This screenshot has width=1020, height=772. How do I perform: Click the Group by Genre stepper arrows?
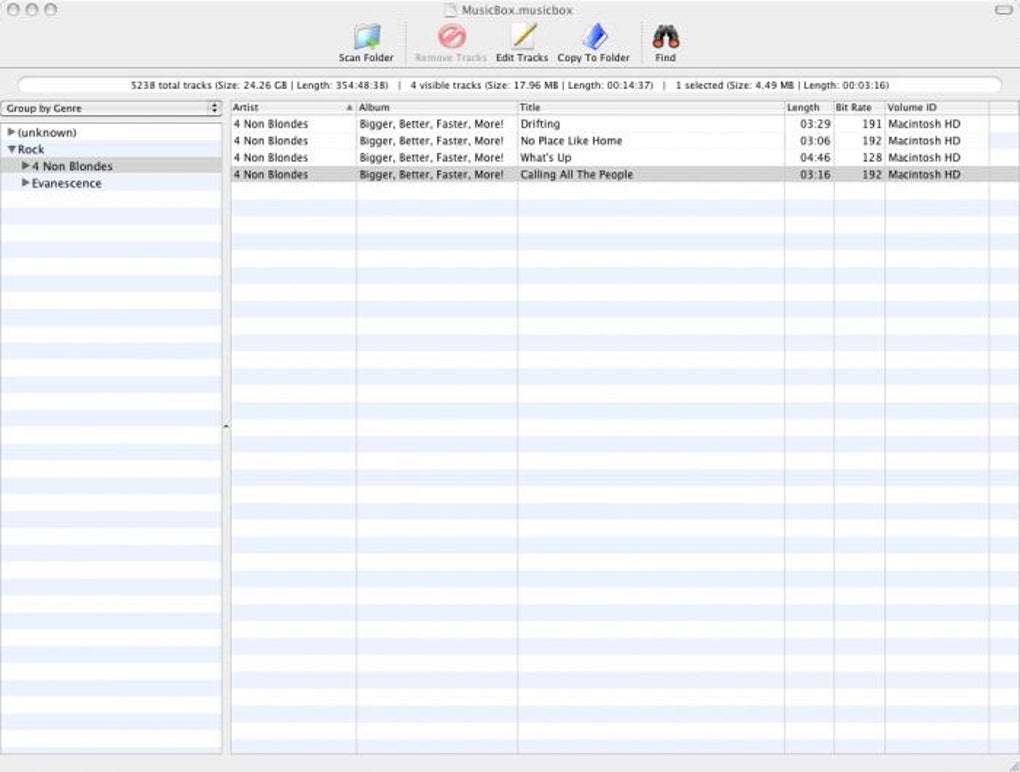pos(215,107)
